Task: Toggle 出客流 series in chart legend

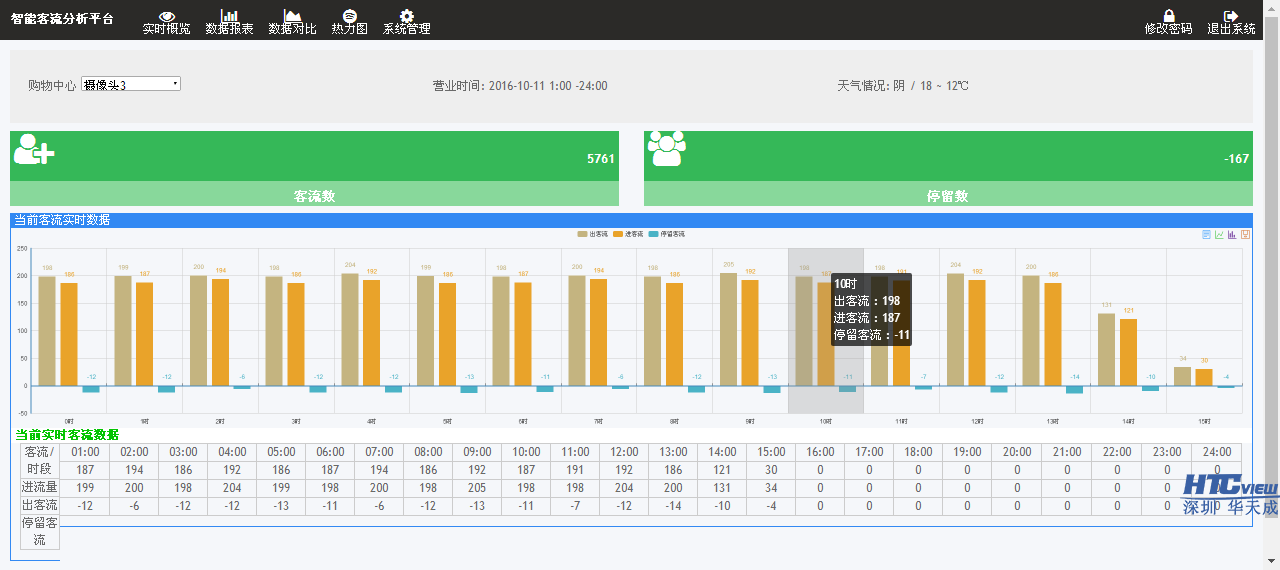Action: pyautogui.click(x=594, y=234)
